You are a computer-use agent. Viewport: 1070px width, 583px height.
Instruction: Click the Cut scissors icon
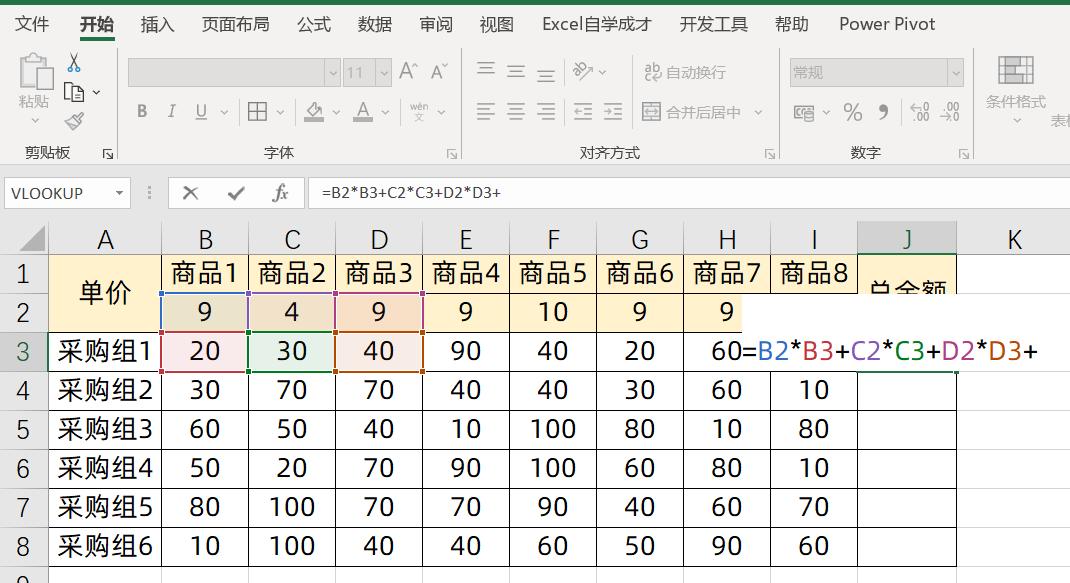[x=74, y=62]
